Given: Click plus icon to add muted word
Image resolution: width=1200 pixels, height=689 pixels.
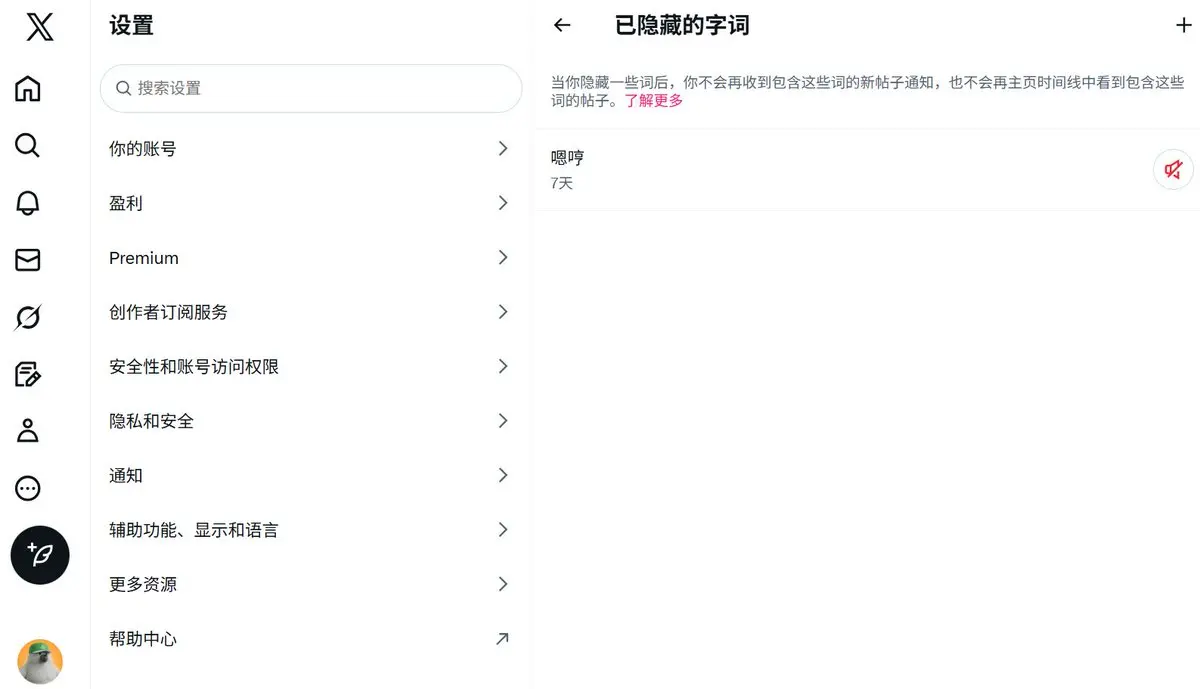Looking at the screenshot, I should 1183,26.
